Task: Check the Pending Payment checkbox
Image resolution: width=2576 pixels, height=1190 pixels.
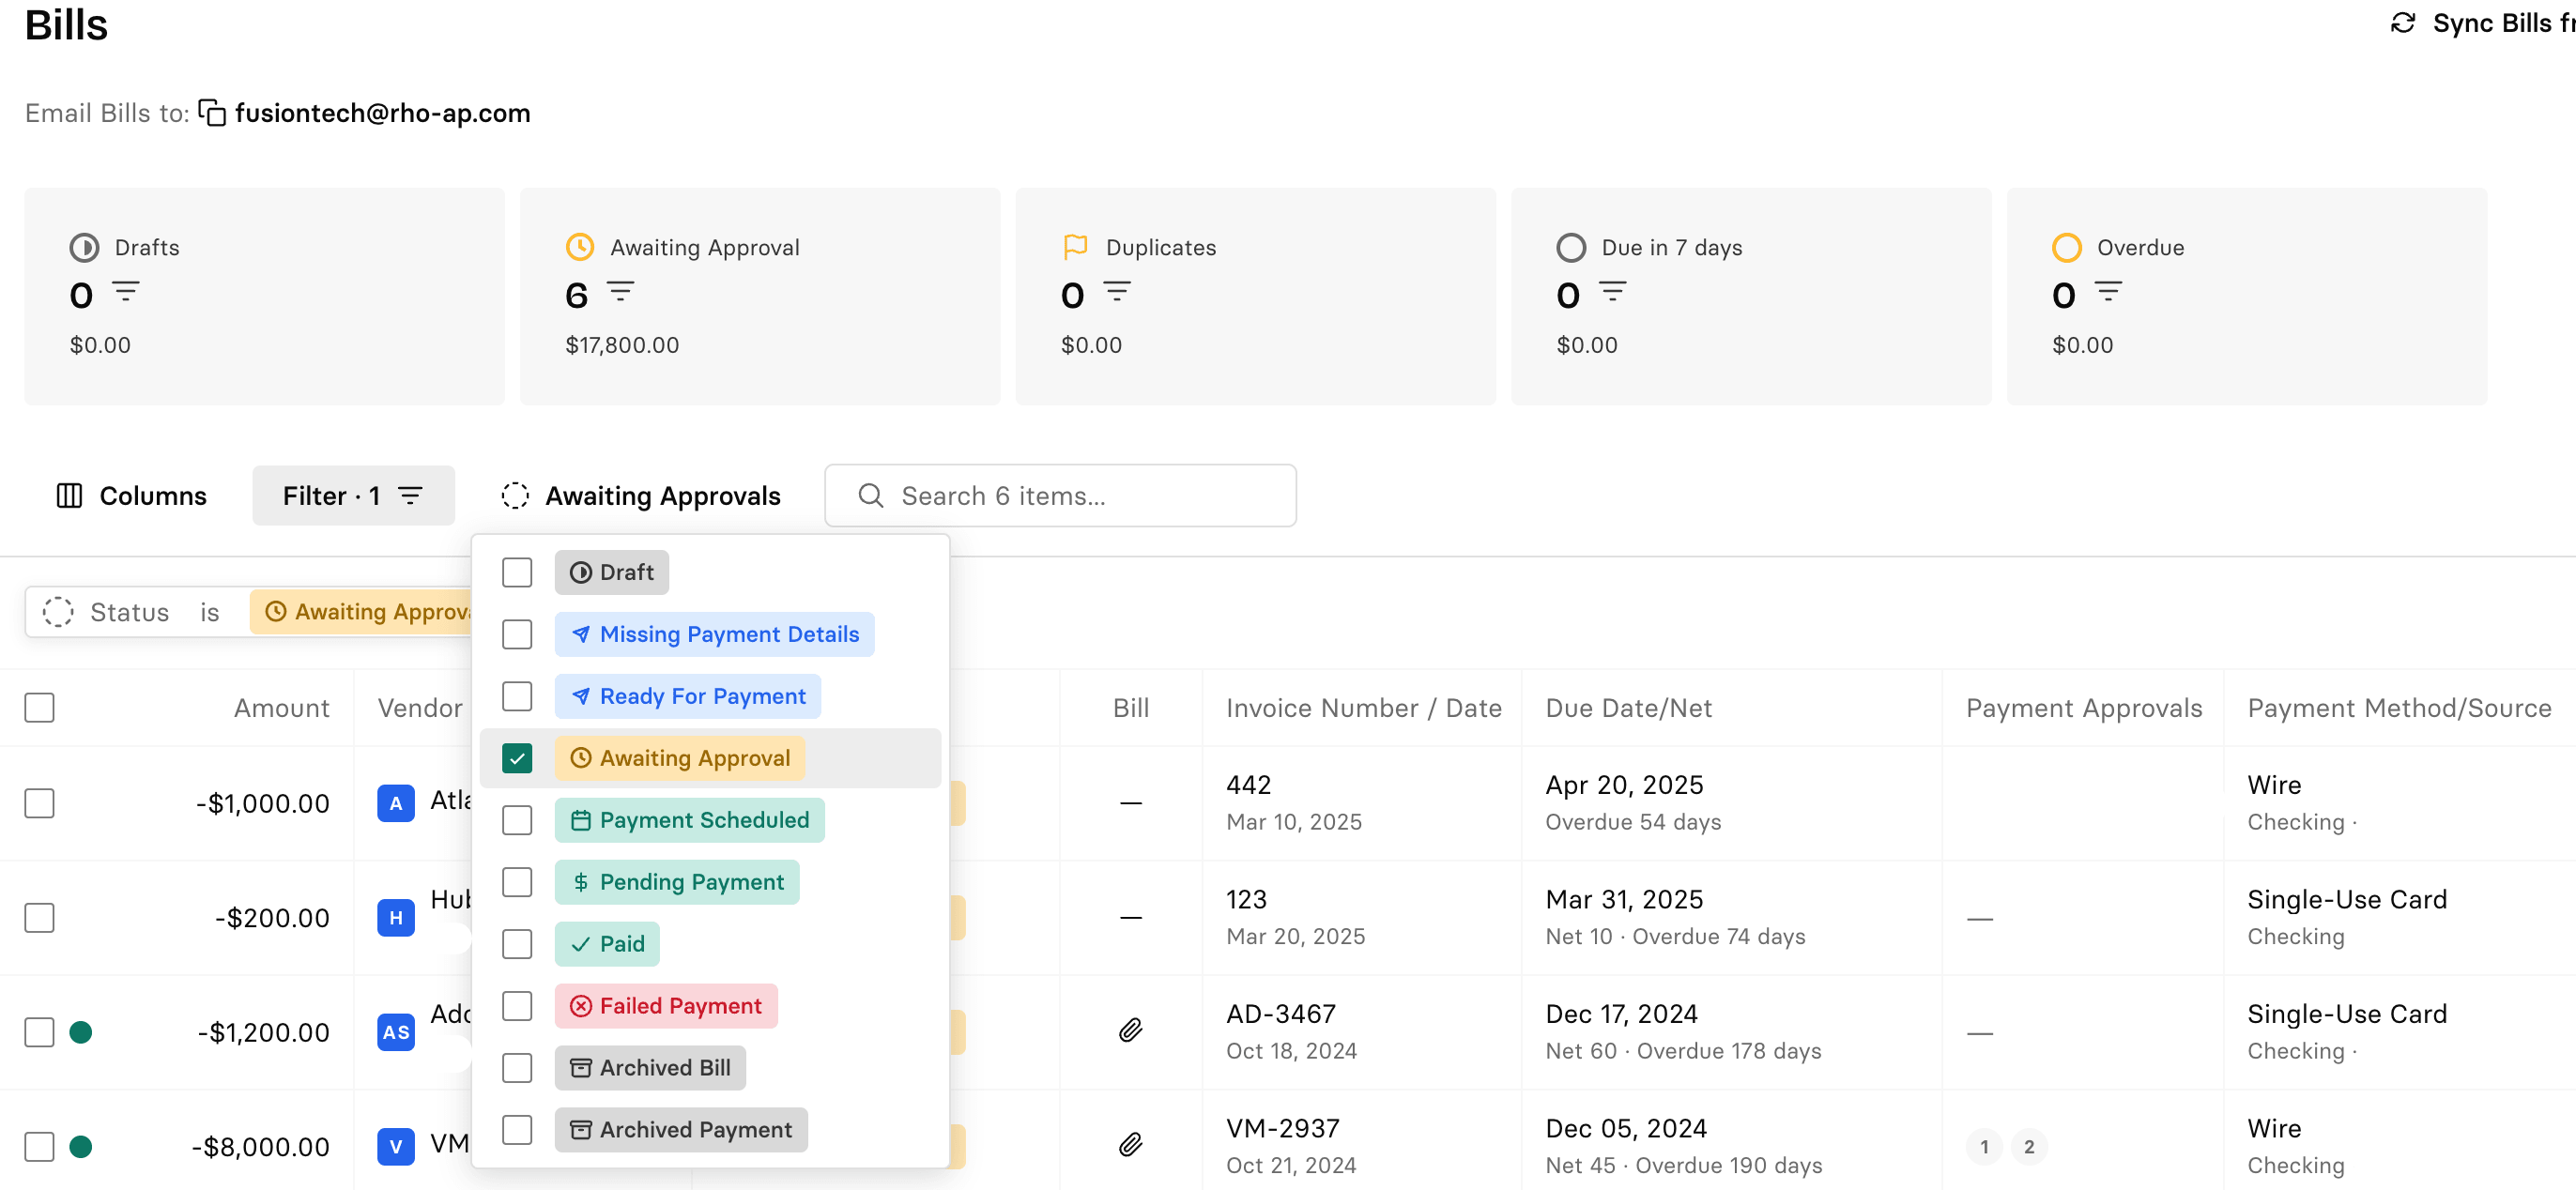Action: [517, 883]
